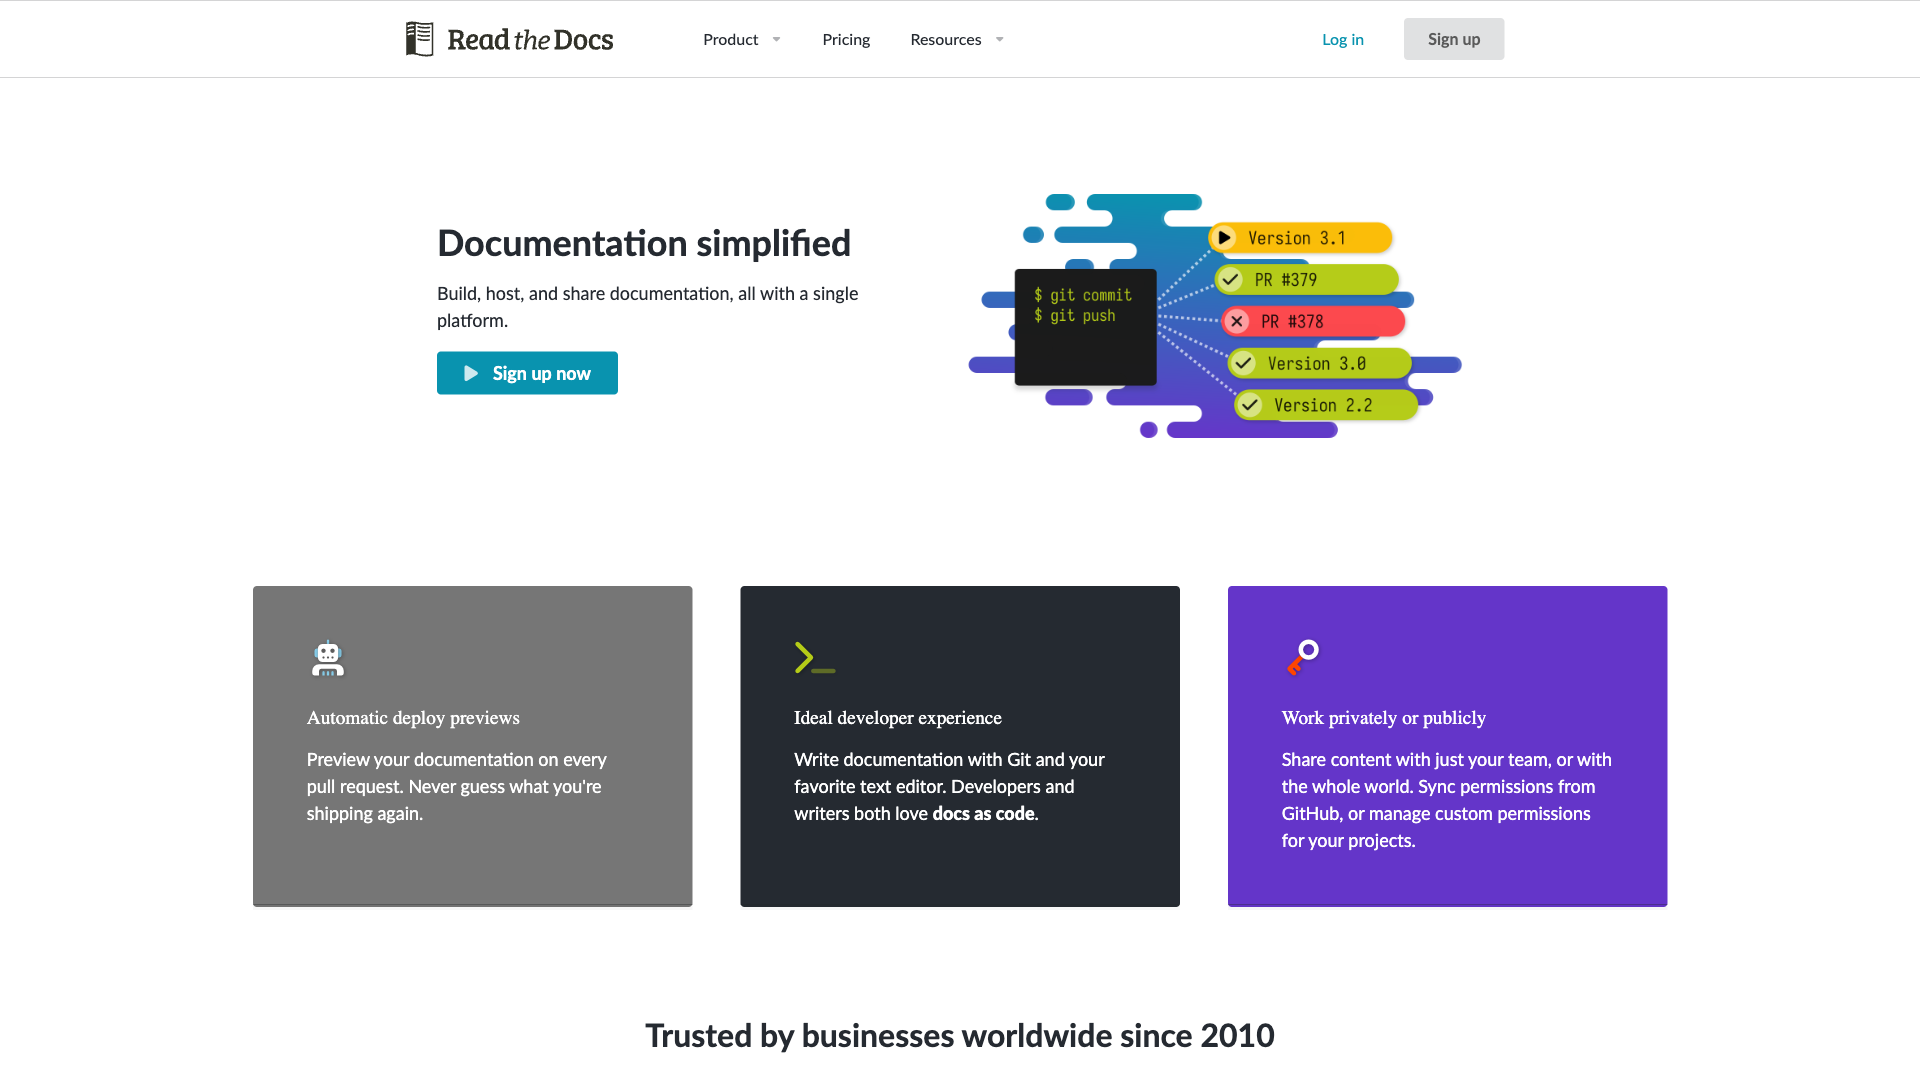The image size is (1920, 1080).
Task: Click the checkmark icon beside Version 3.0
Action: click(x=1243, y=363)
